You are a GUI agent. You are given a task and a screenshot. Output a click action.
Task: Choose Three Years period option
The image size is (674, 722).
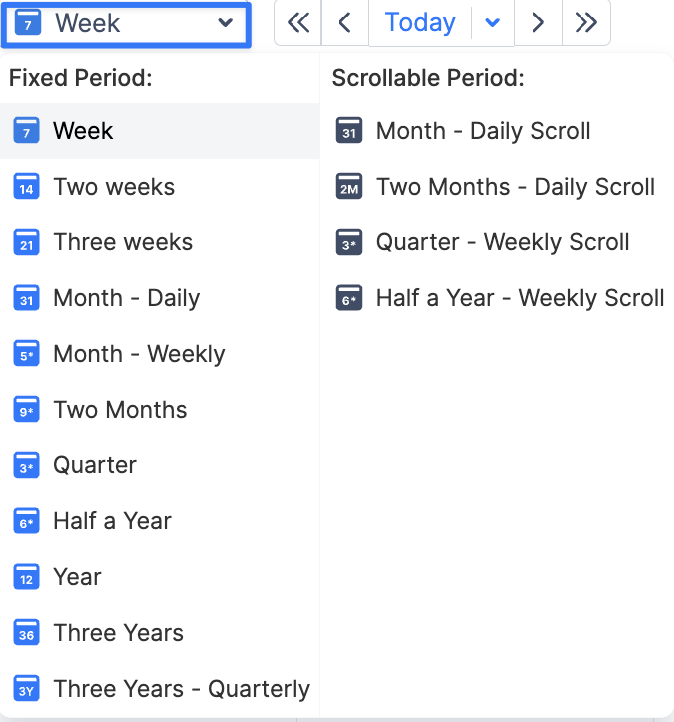click(118, 633)
